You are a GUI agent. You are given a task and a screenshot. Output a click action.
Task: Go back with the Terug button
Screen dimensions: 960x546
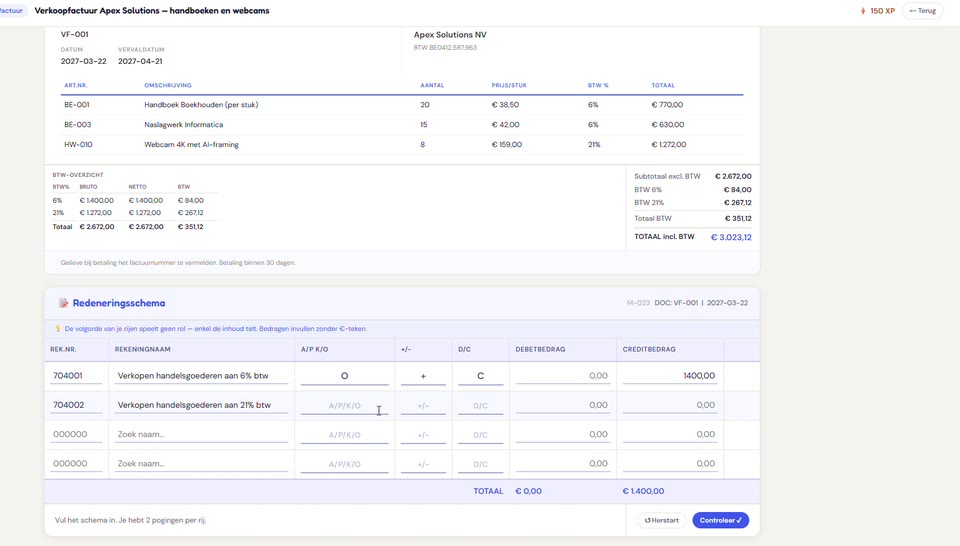pos(923,10)
